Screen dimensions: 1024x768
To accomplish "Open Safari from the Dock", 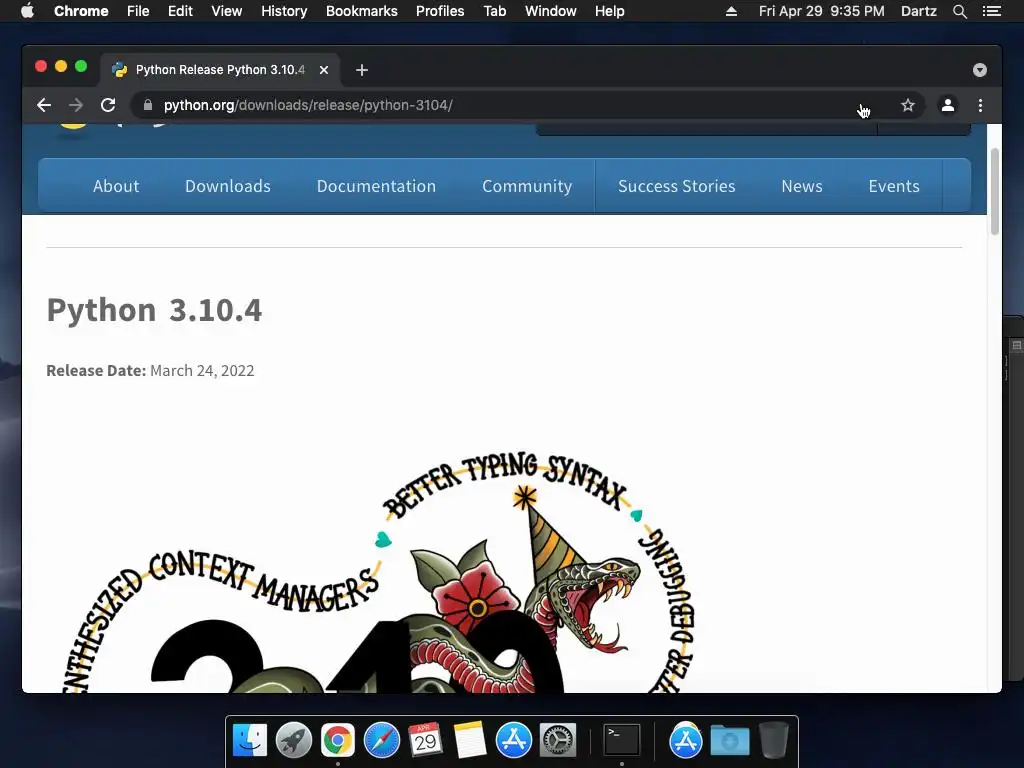I will [x=381, y=740].
